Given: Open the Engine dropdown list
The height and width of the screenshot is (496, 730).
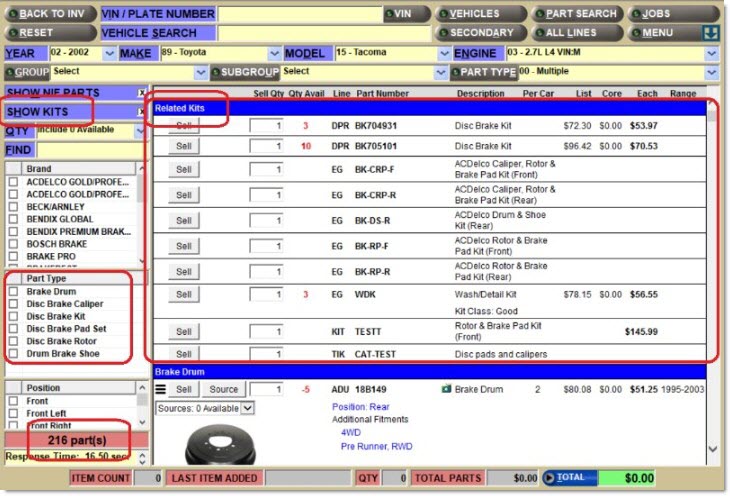Looking at the screenshot, I should point(711,53).
